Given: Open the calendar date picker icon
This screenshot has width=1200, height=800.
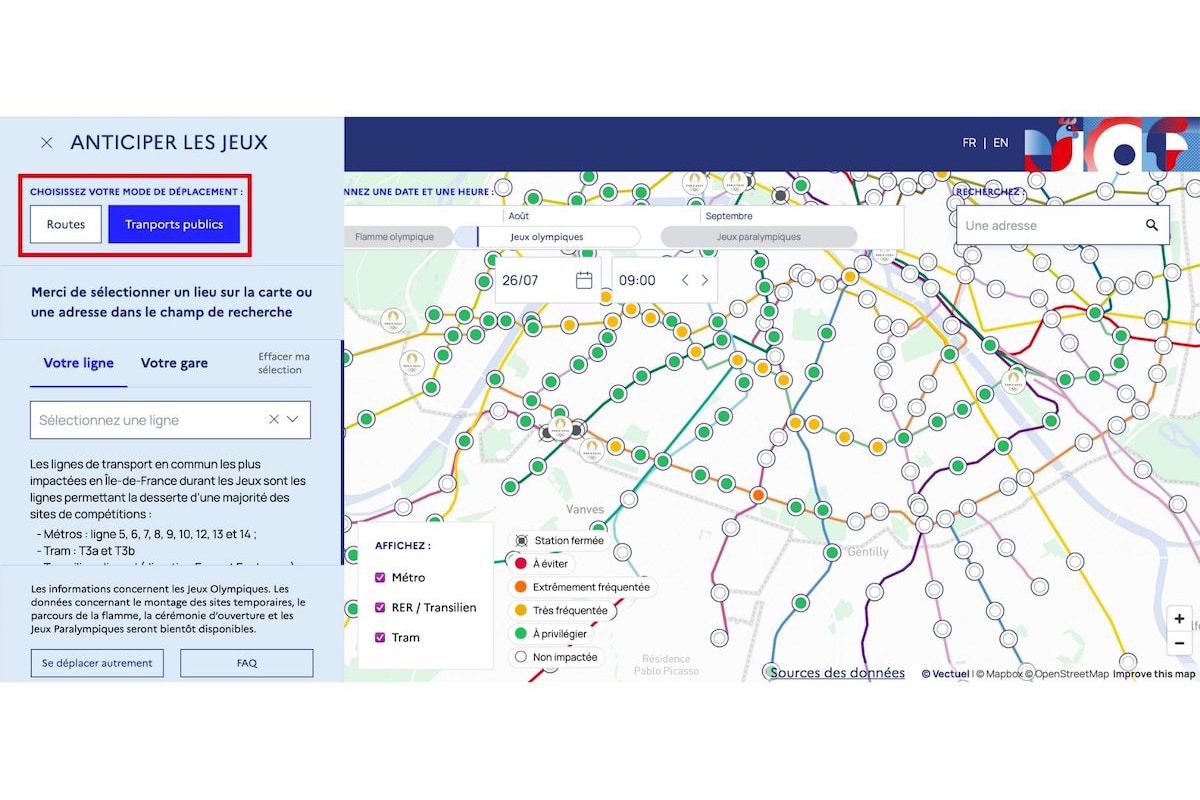Looking at the screenshot, I should 584,280.
